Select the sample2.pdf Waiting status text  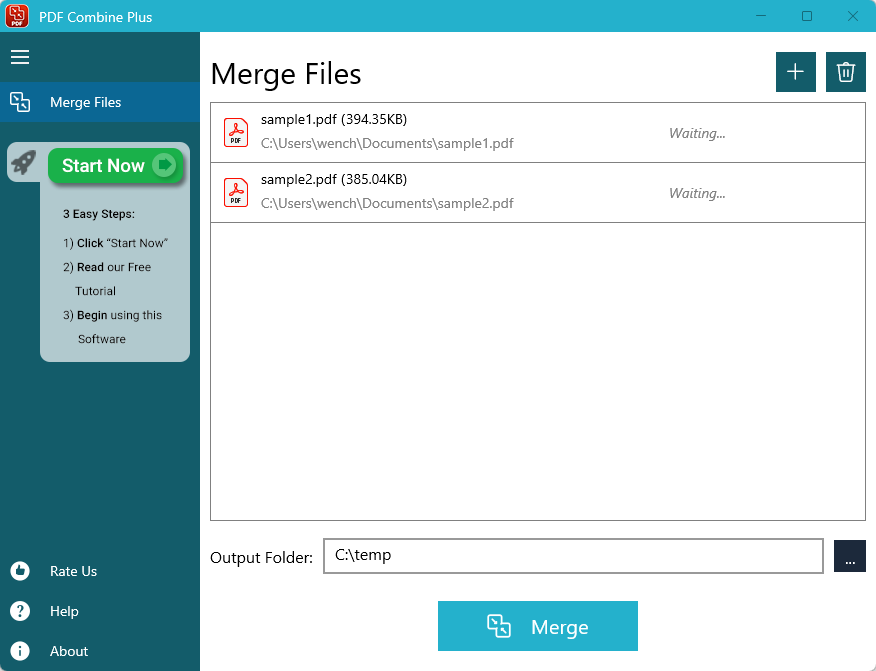(x=697, y=193)
